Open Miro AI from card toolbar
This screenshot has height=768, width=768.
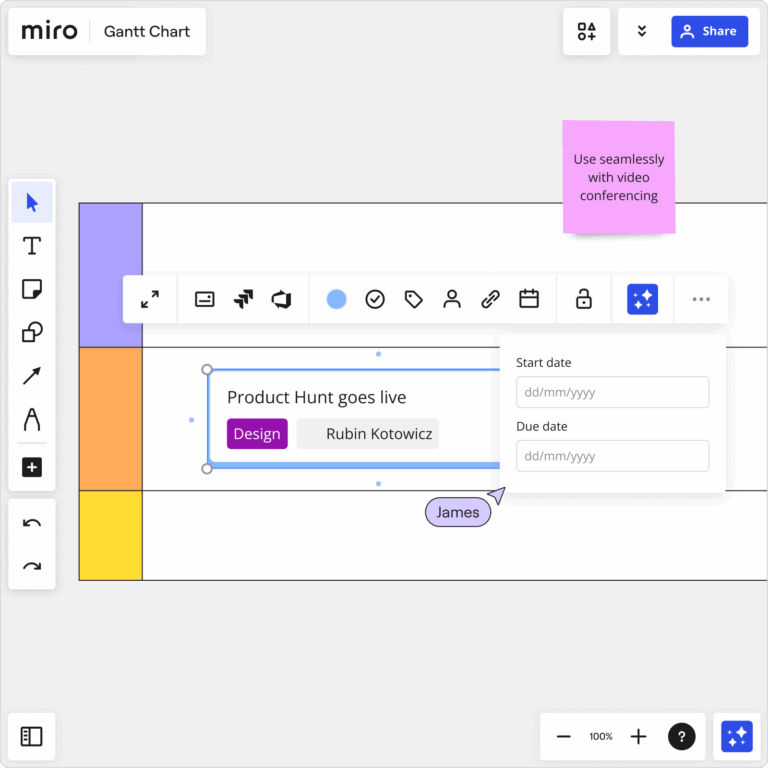point(642,299)
